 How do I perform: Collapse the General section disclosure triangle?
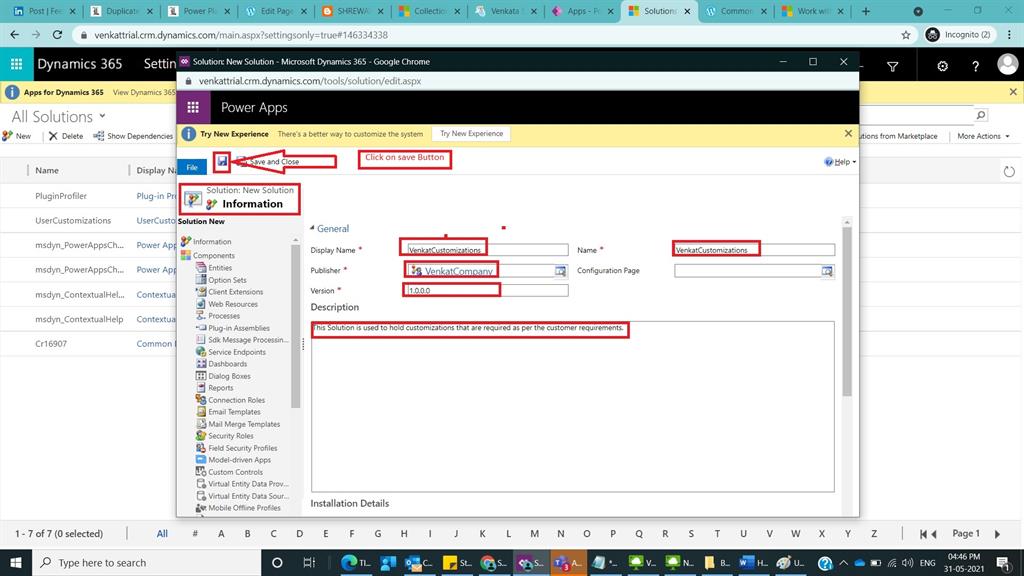tap(312, 228)
